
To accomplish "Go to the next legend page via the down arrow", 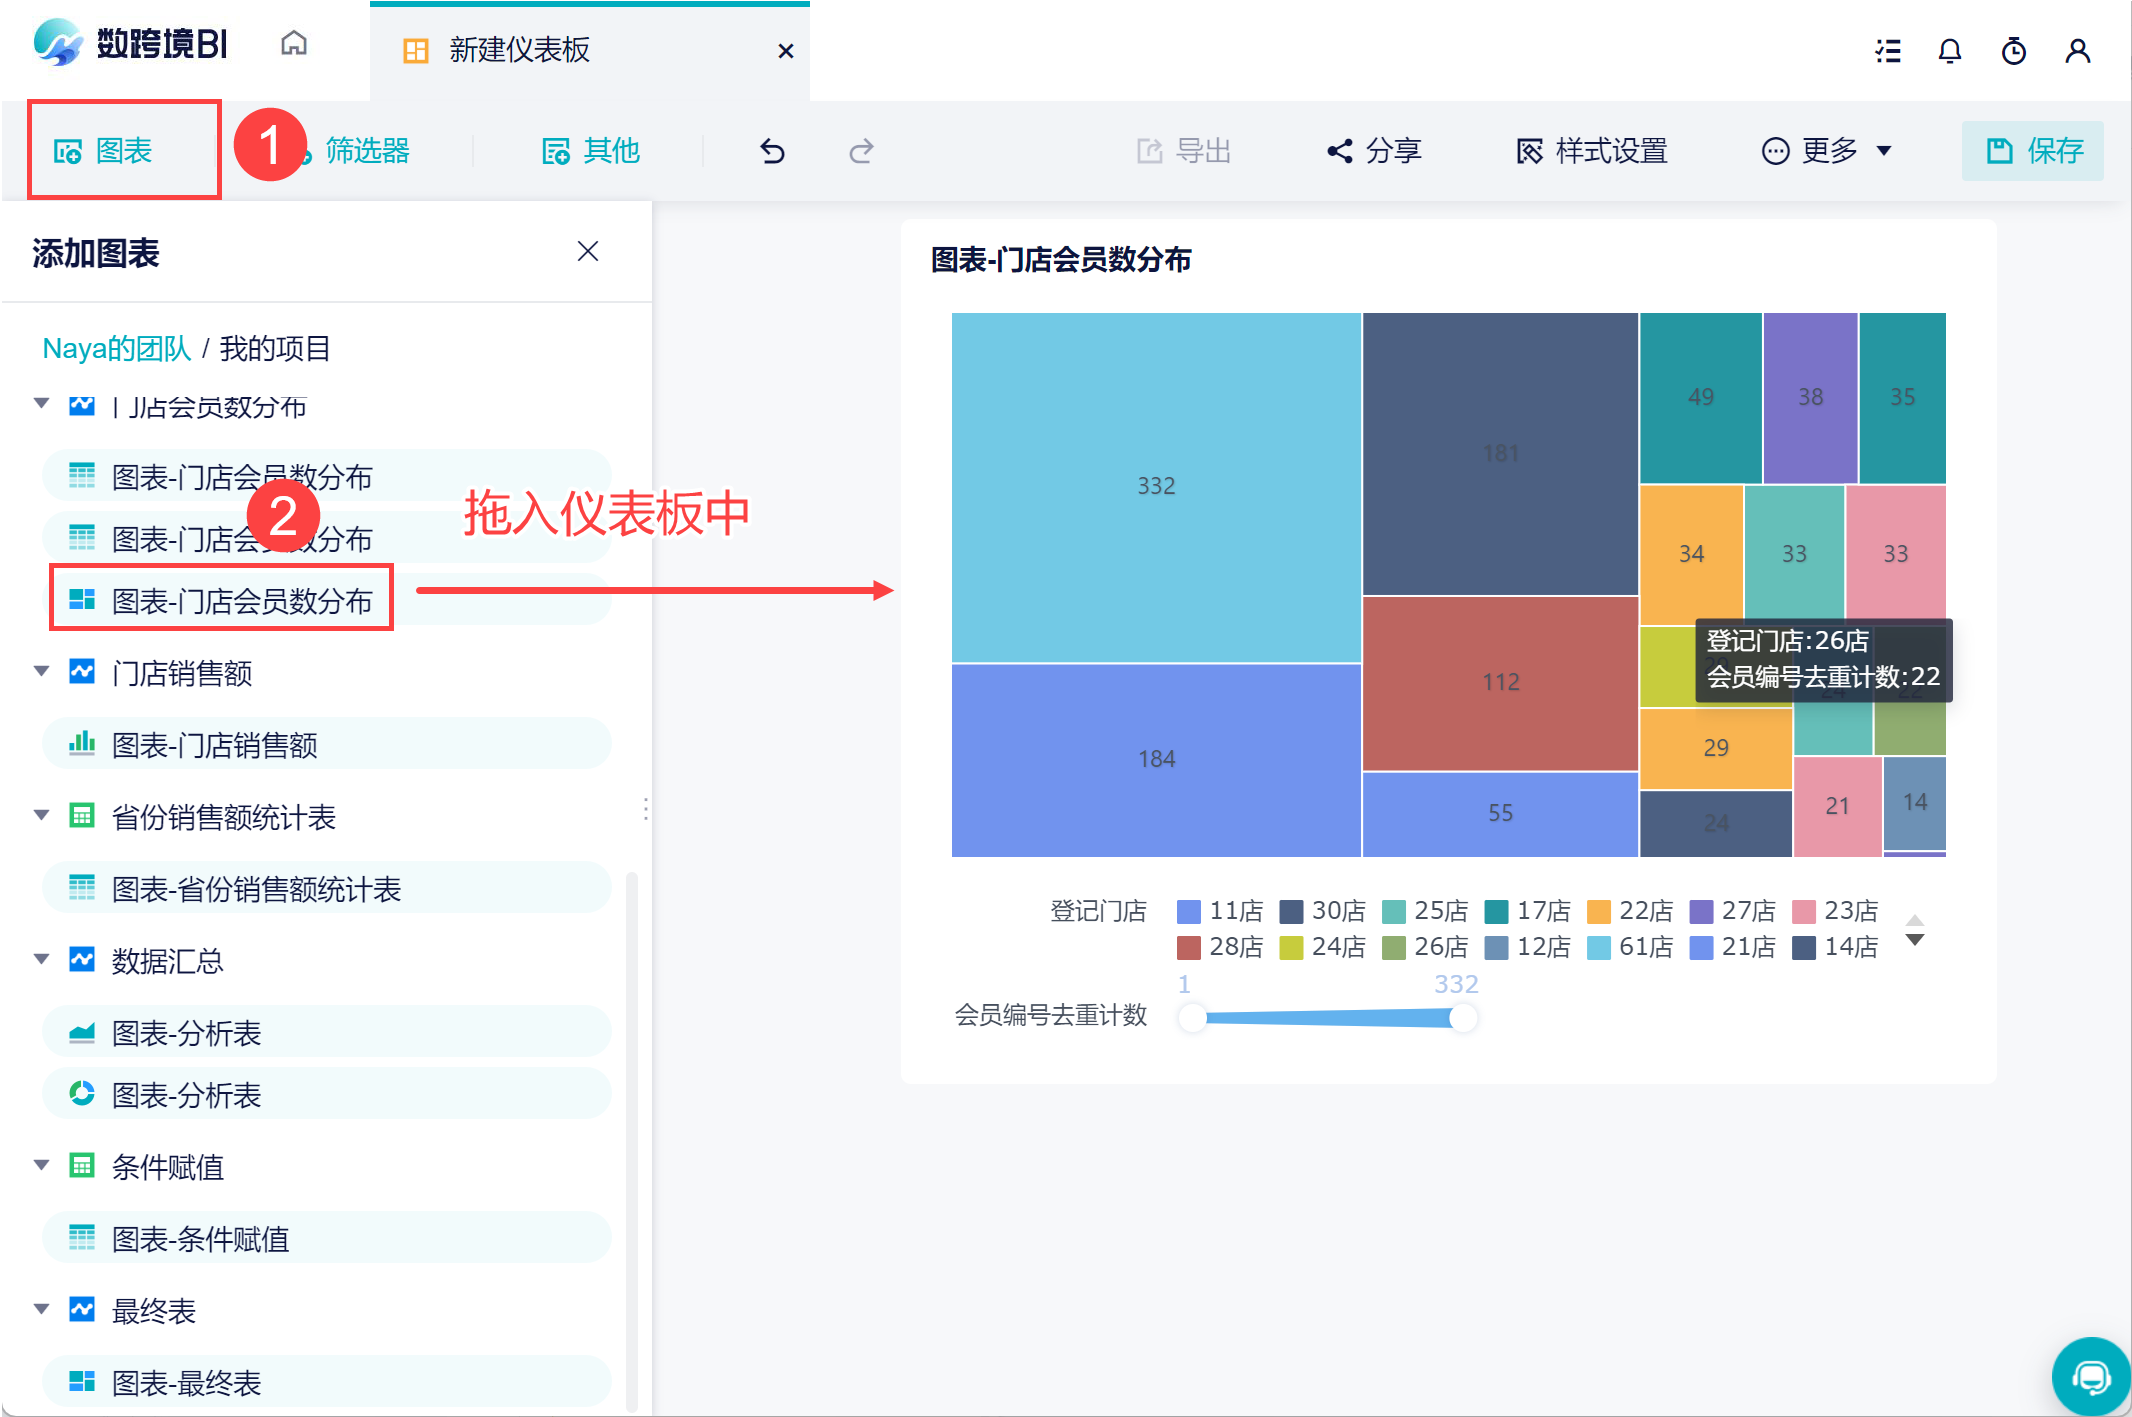I will point(1914,941).
